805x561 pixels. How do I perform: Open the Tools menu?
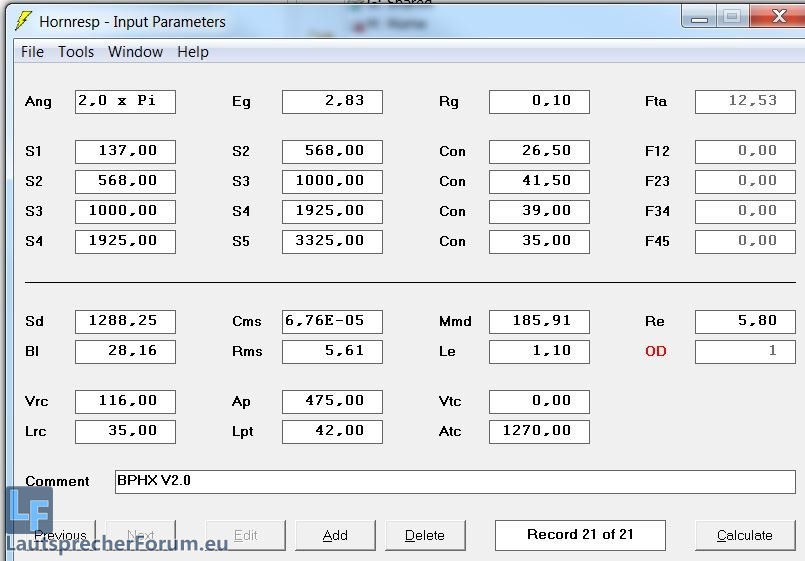[76, 52]
